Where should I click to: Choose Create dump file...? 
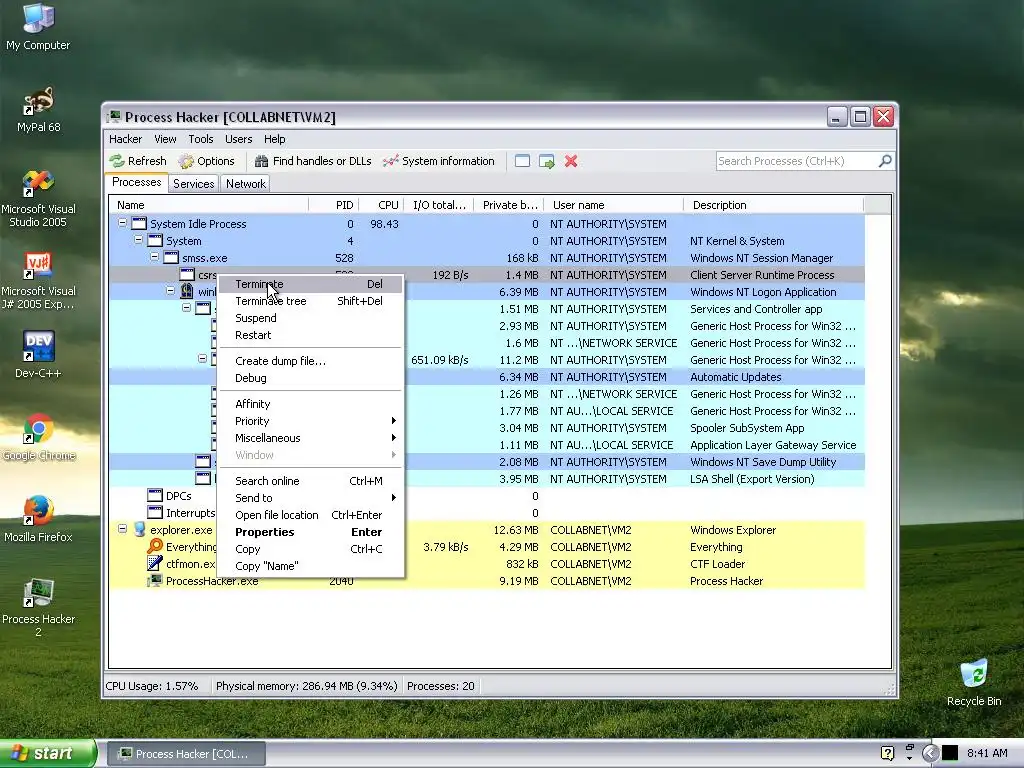coord(311,361)
